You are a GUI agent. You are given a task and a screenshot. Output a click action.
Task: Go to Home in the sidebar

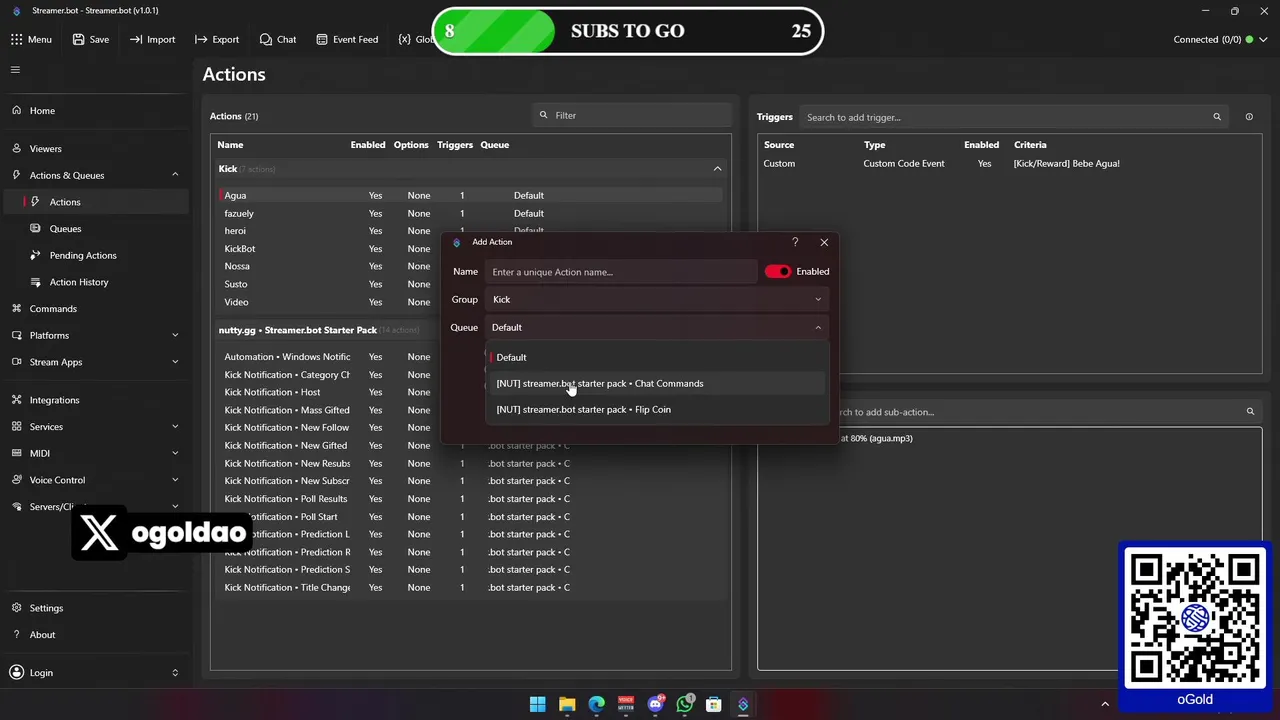point(95,111)
